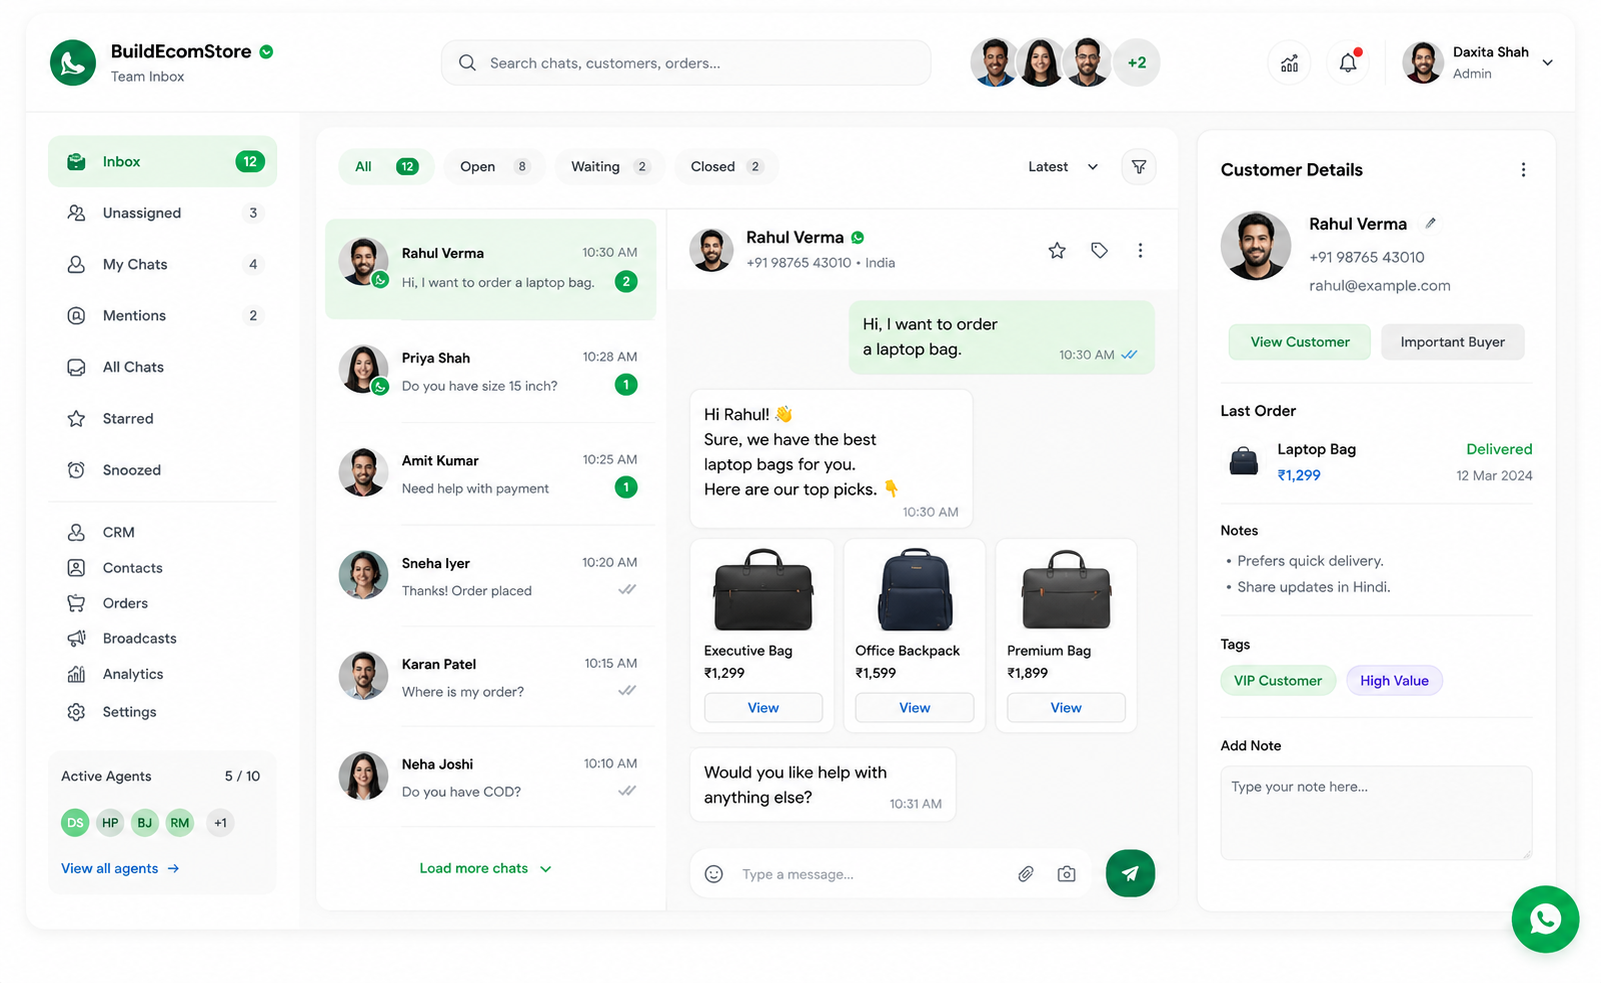This screenshot has height=983, width=1601.
Task: Open Snoozed chats
Action: [x=162, y=470]
